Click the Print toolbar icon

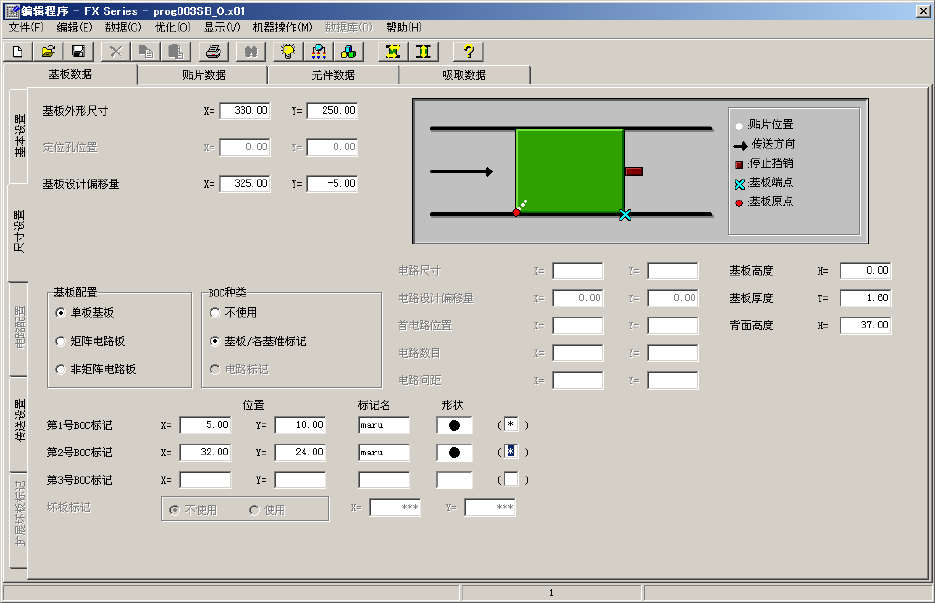pos(212,51)
